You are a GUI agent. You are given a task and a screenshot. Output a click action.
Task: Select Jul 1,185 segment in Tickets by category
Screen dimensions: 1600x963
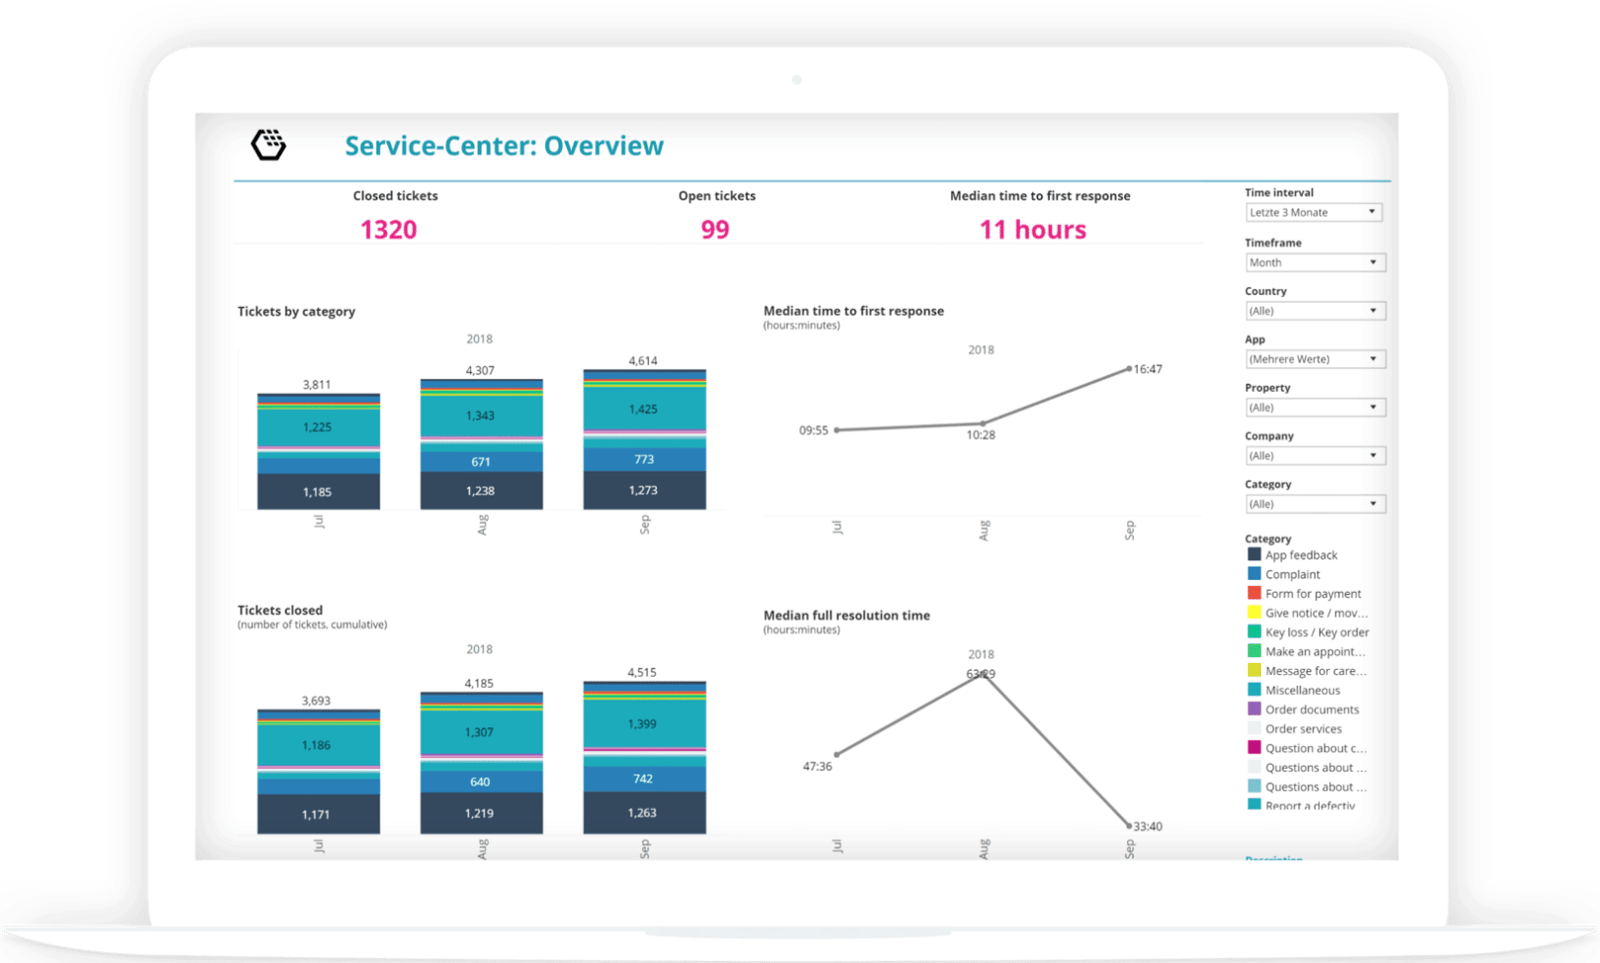tap(318, 492)
